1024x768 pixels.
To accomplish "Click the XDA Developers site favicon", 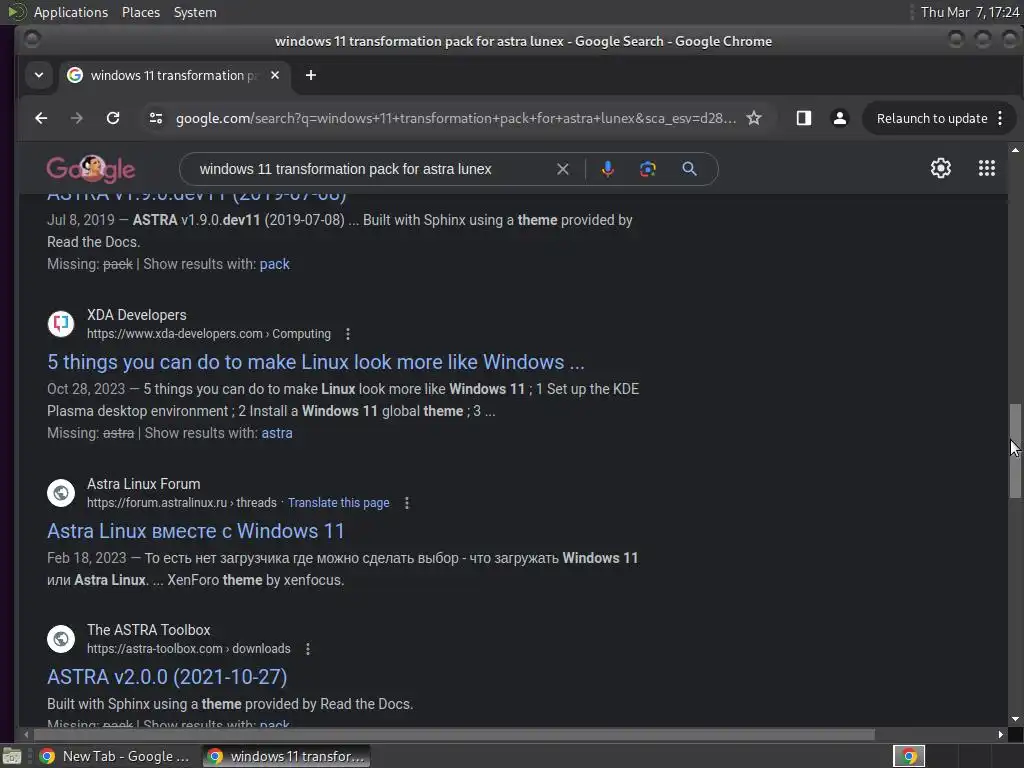I will pyautogui.click(x=61, y=324).
